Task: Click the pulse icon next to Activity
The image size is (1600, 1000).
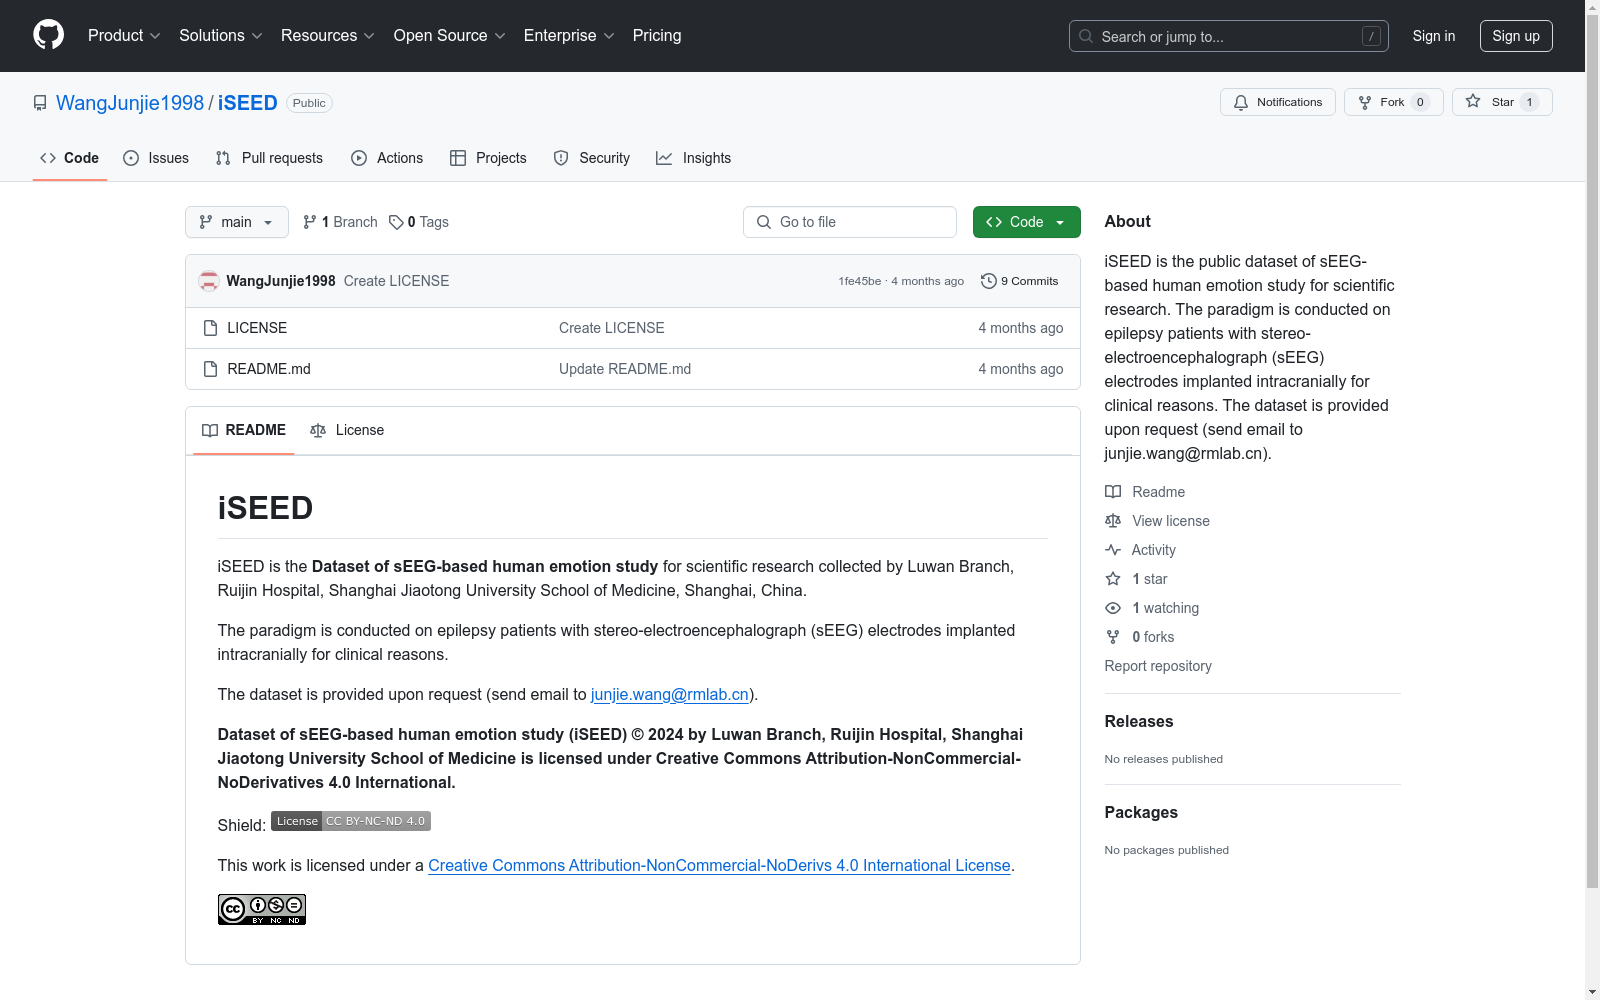Action: pyautogui.click(x=1113, y=550)
